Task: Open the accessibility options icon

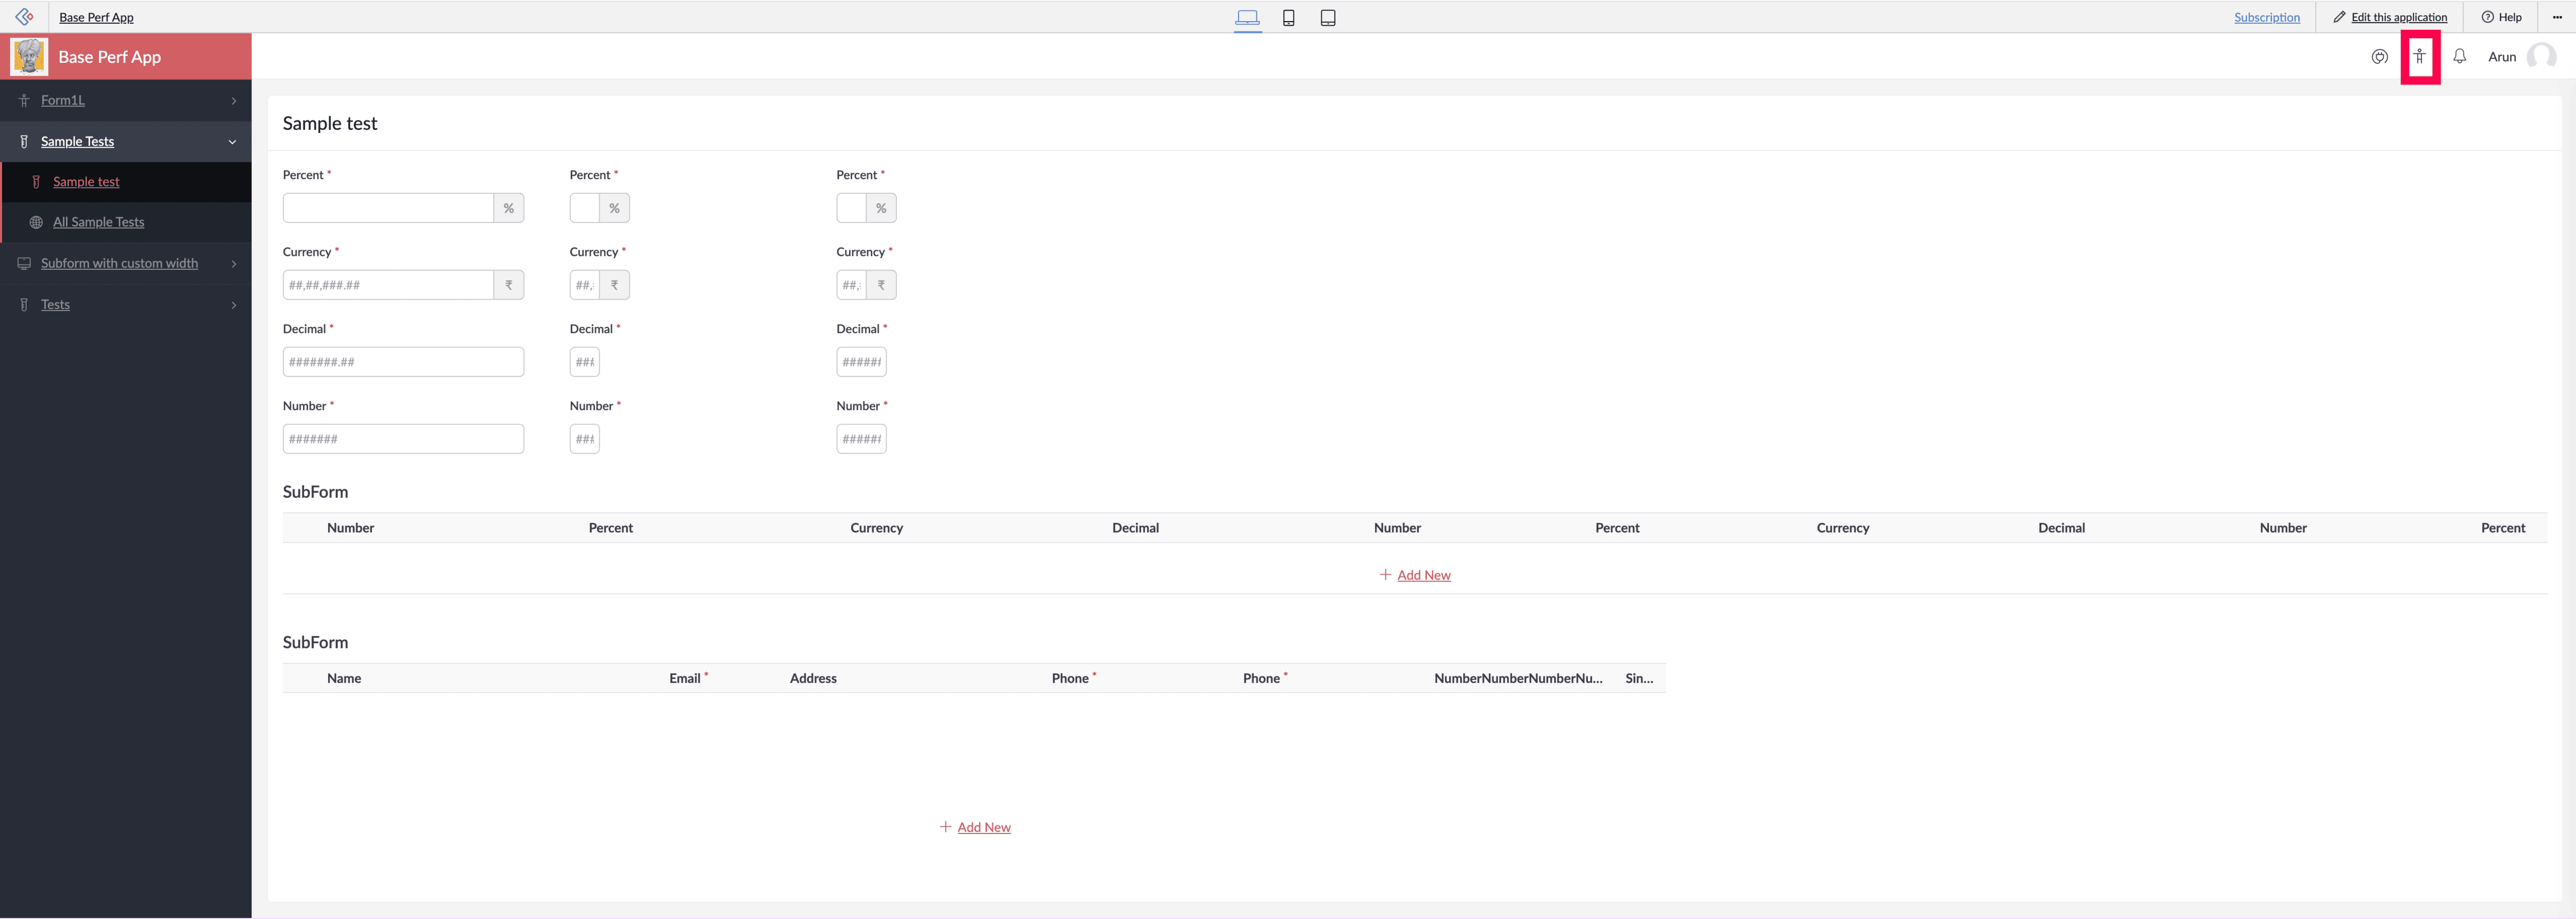Action: (2419, 57)
